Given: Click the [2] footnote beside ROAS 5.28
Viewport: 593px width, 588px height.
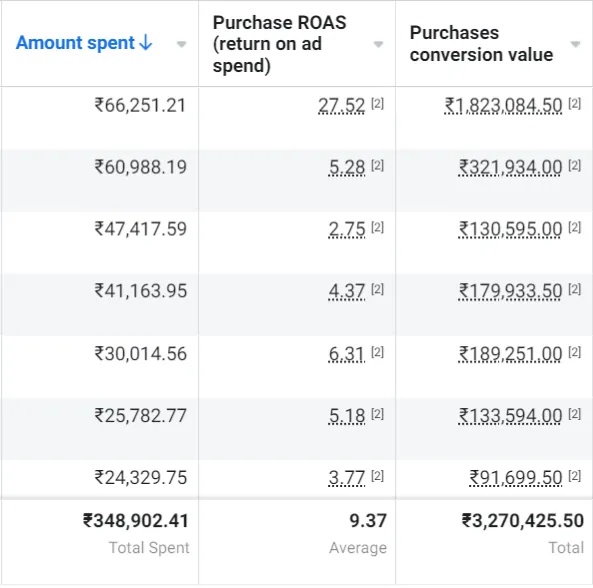Looking at the screenshot, I should coord(377,165).
